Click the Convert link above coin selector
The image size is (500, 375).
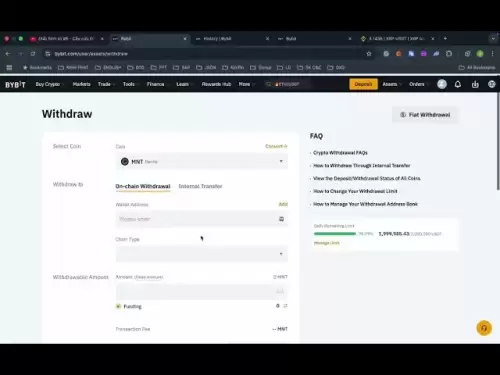(276, 146)
